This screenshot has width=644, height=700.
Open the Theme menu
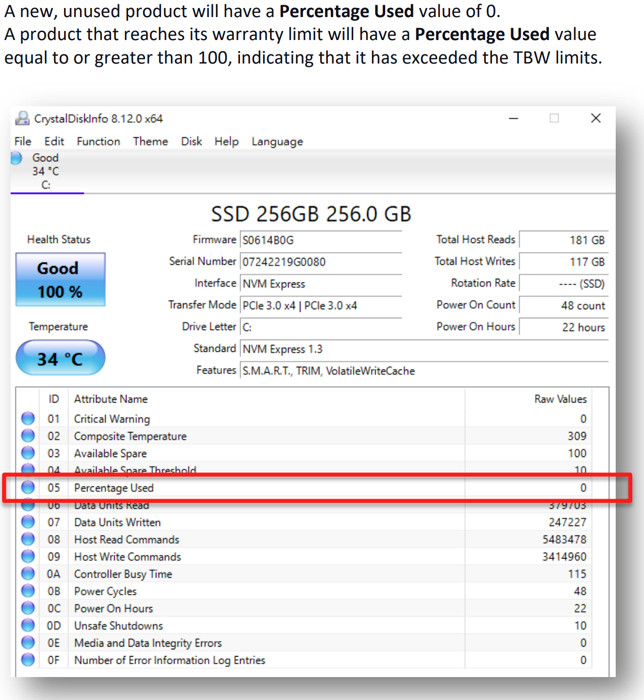click(x=150, y=142)
